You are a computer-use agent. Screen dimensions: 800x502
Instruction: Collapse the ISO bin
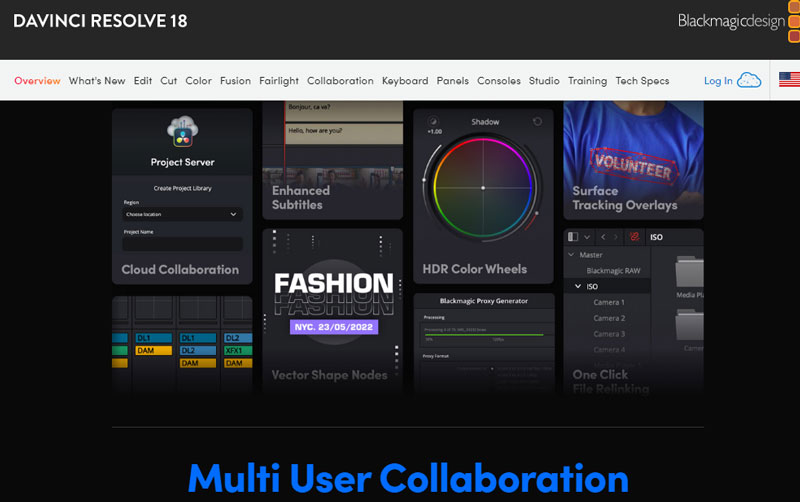pyautogui.click(x=578, y=286)
